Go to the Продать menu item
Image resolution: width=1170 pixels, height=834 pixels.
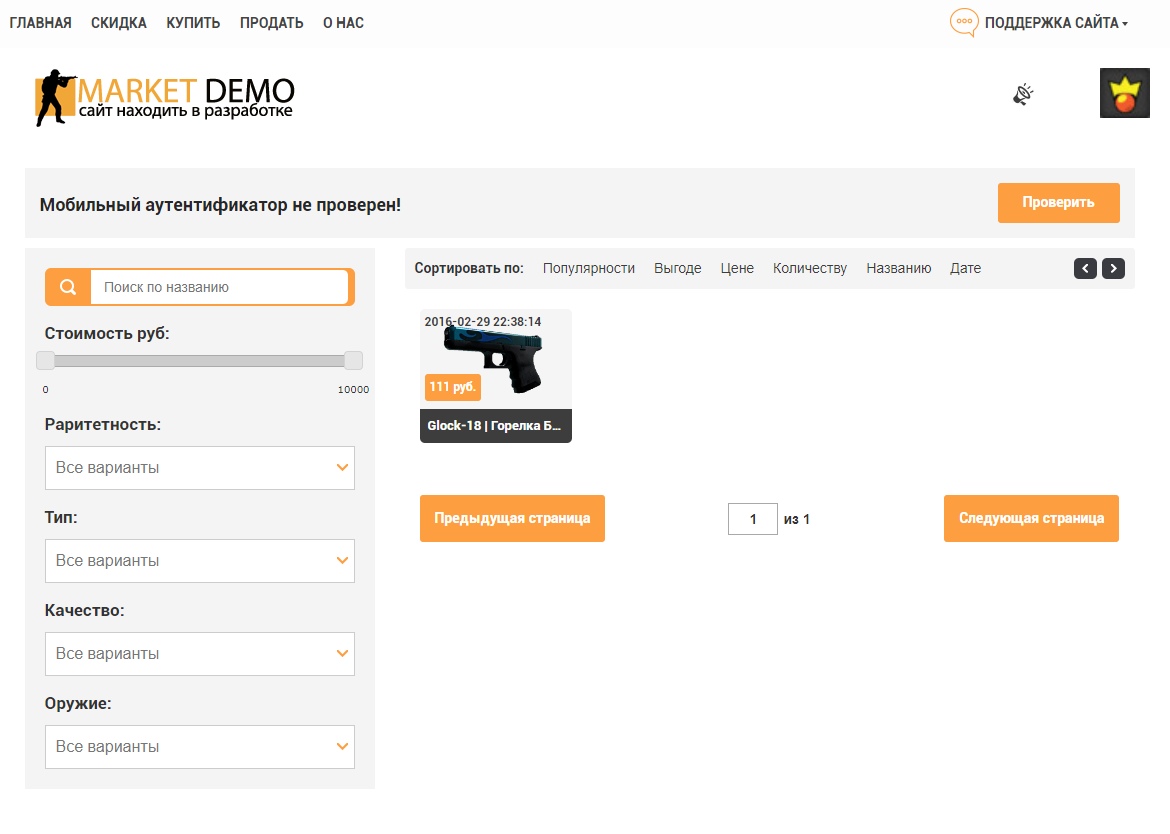pyautogui.click(x=271, y=23)
